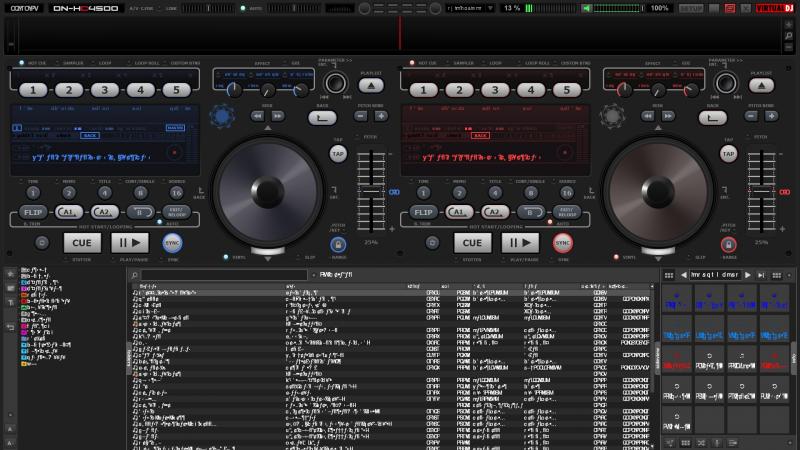Fast-forward seek on the left deck
800x450 pixels.
pyautogui.click(x=278, y=116)
